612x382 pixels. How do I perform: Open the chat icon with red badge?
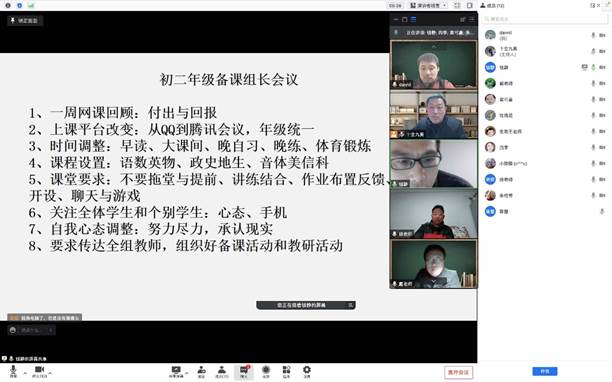[x=244, y=372]
